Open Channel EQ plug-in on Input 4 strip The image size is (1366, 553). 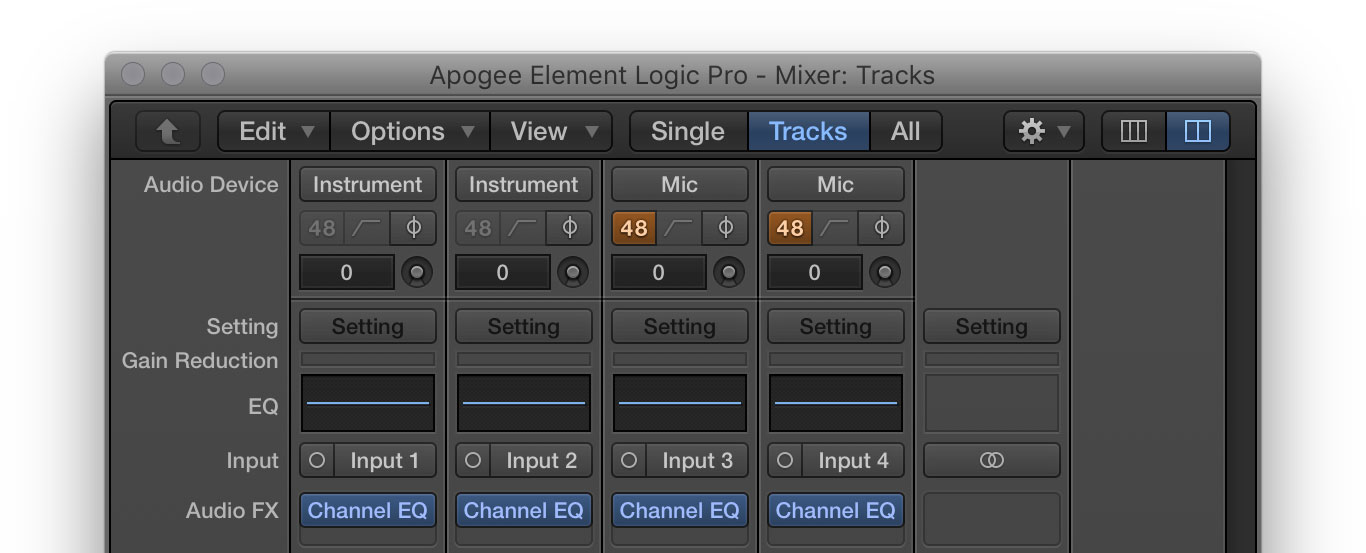[x=836, y=510]
